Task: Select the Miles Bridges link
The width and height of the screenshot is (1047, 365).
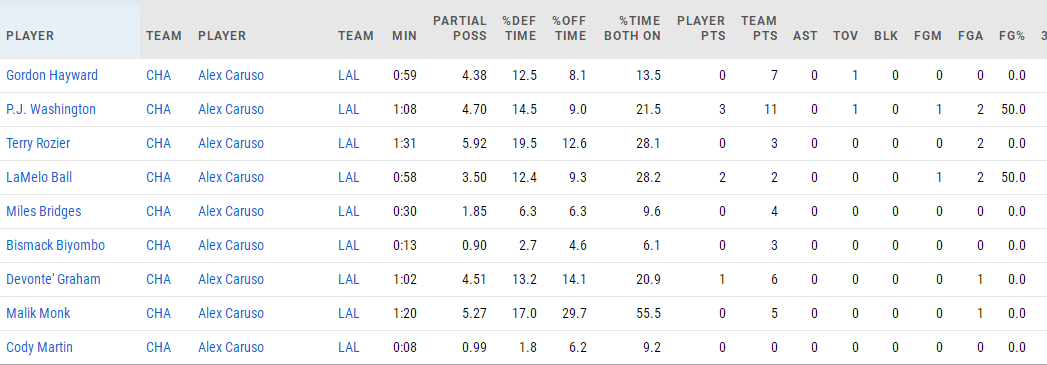Action: (x=43, y=212)
